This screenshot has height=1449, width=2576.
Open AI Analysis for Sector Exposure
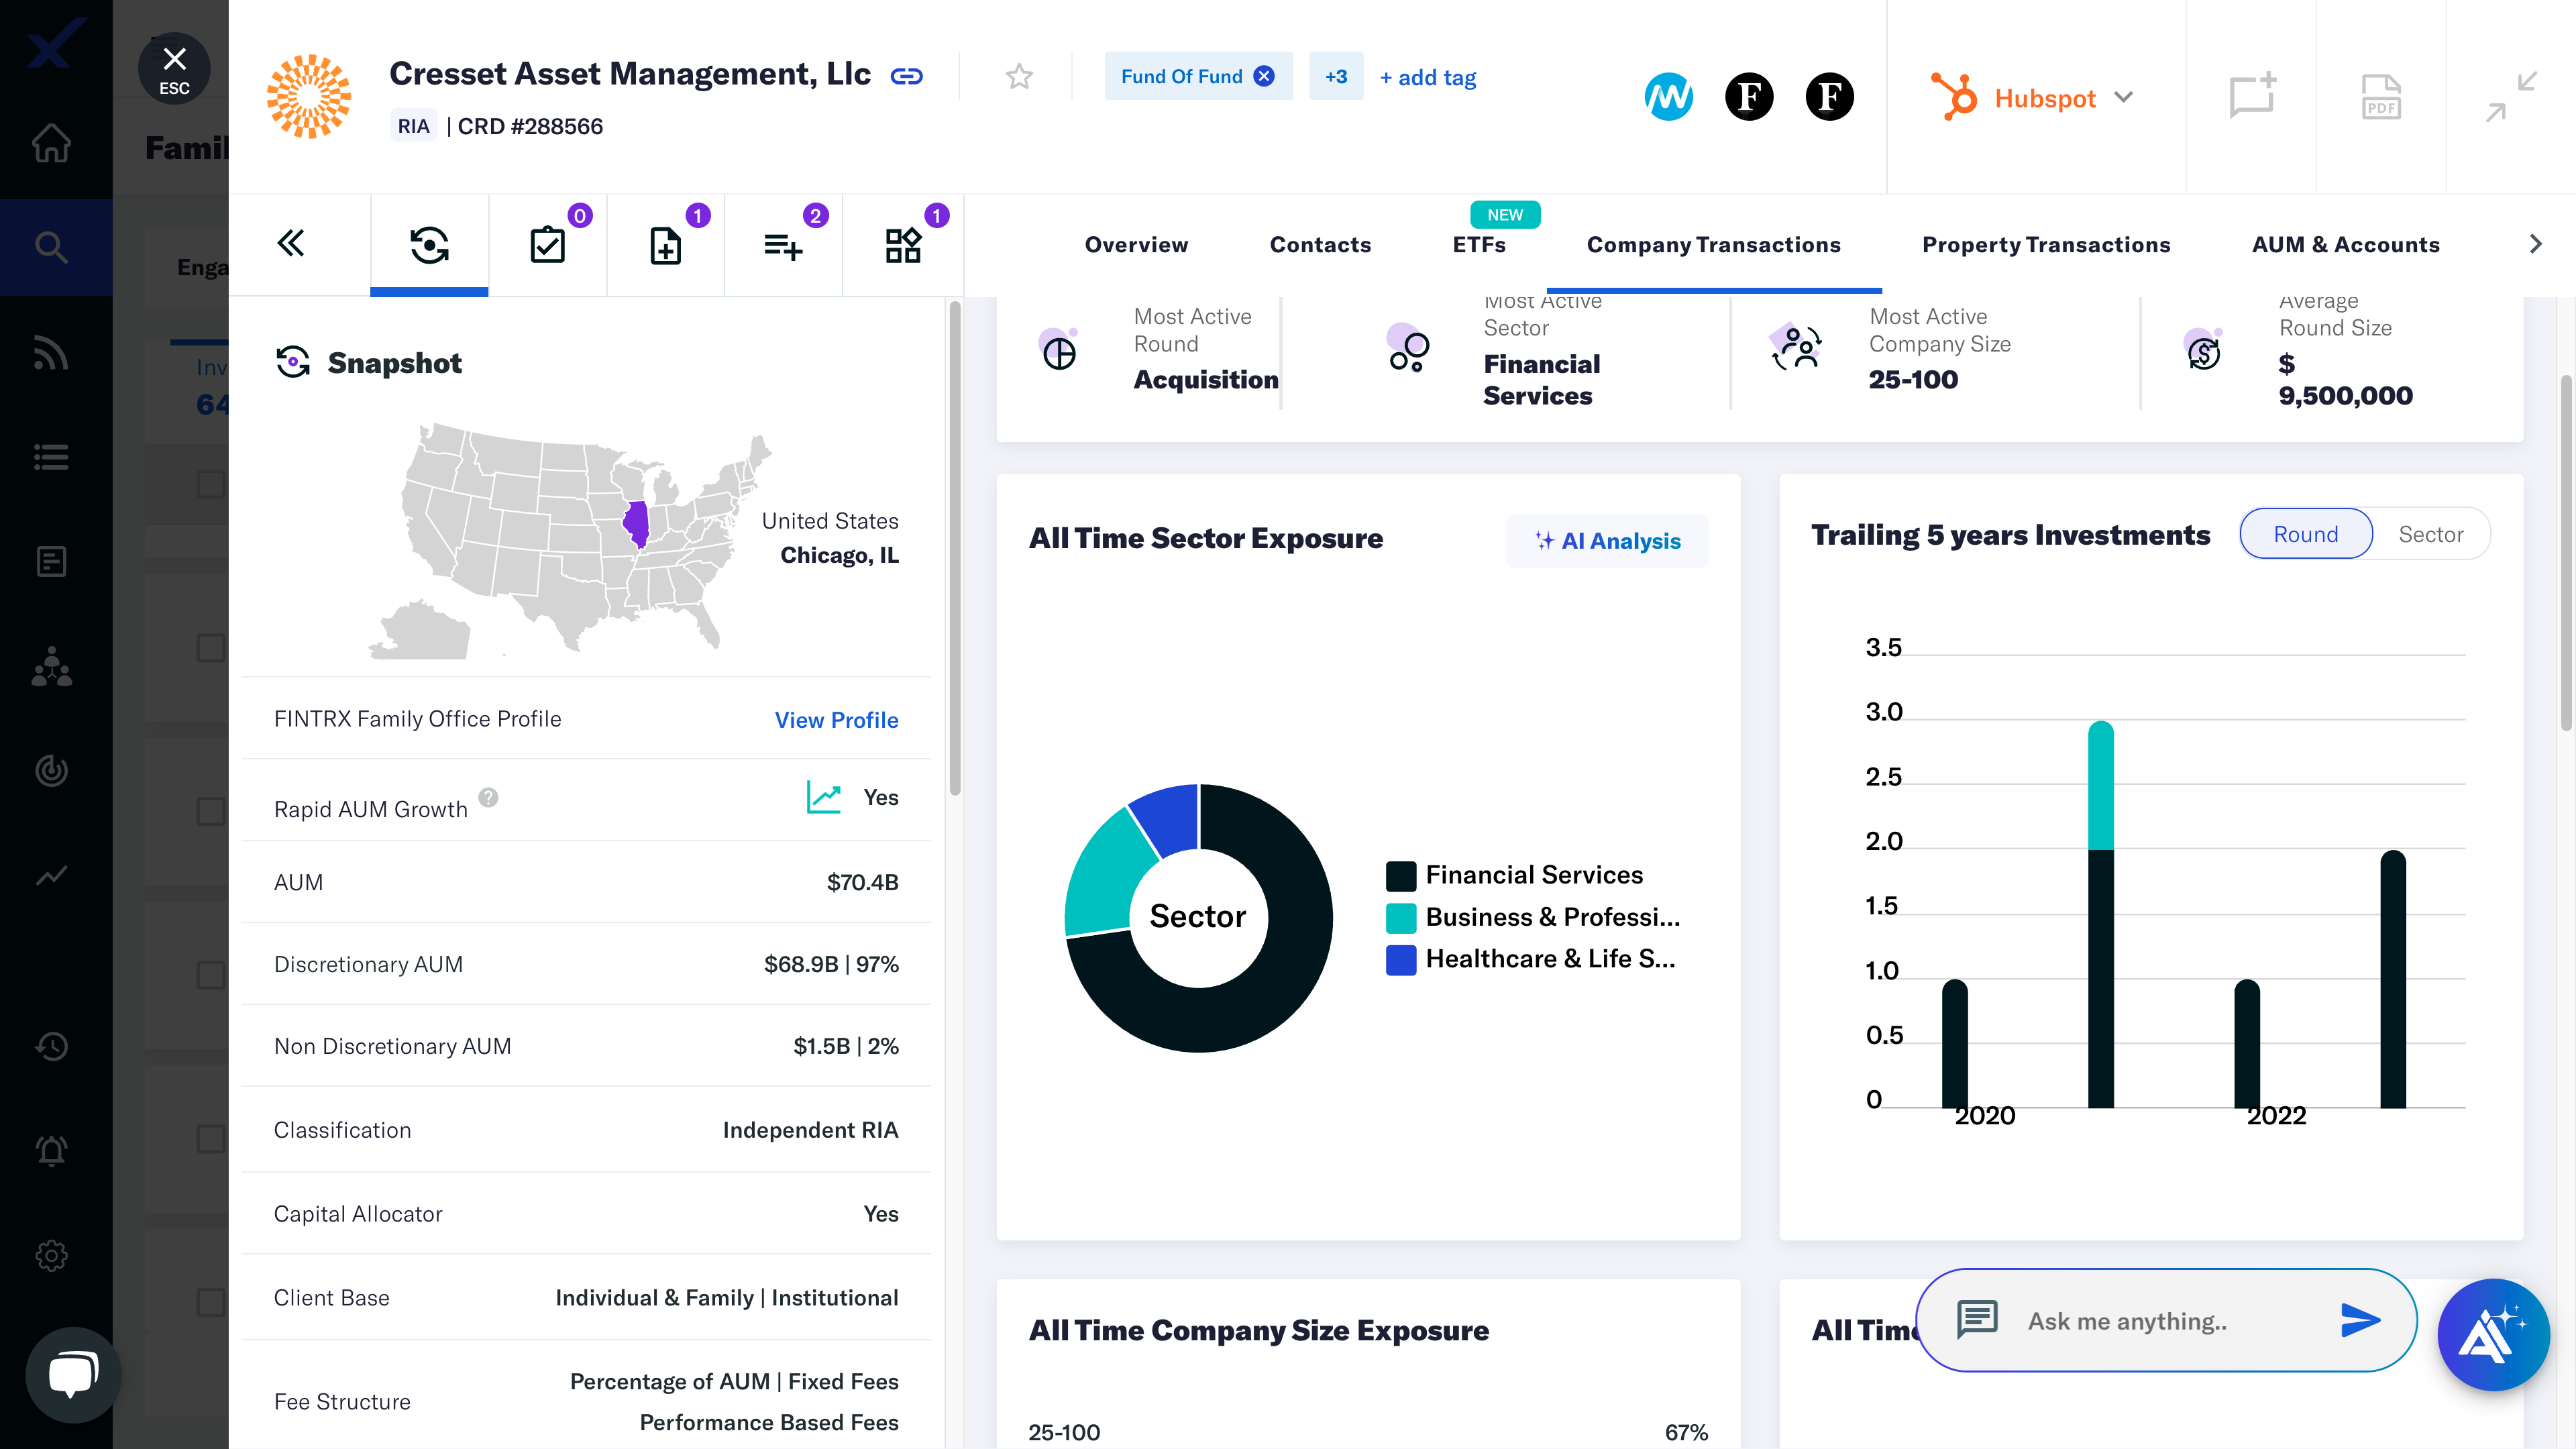pyautogui.click(x=1607, y=541)
